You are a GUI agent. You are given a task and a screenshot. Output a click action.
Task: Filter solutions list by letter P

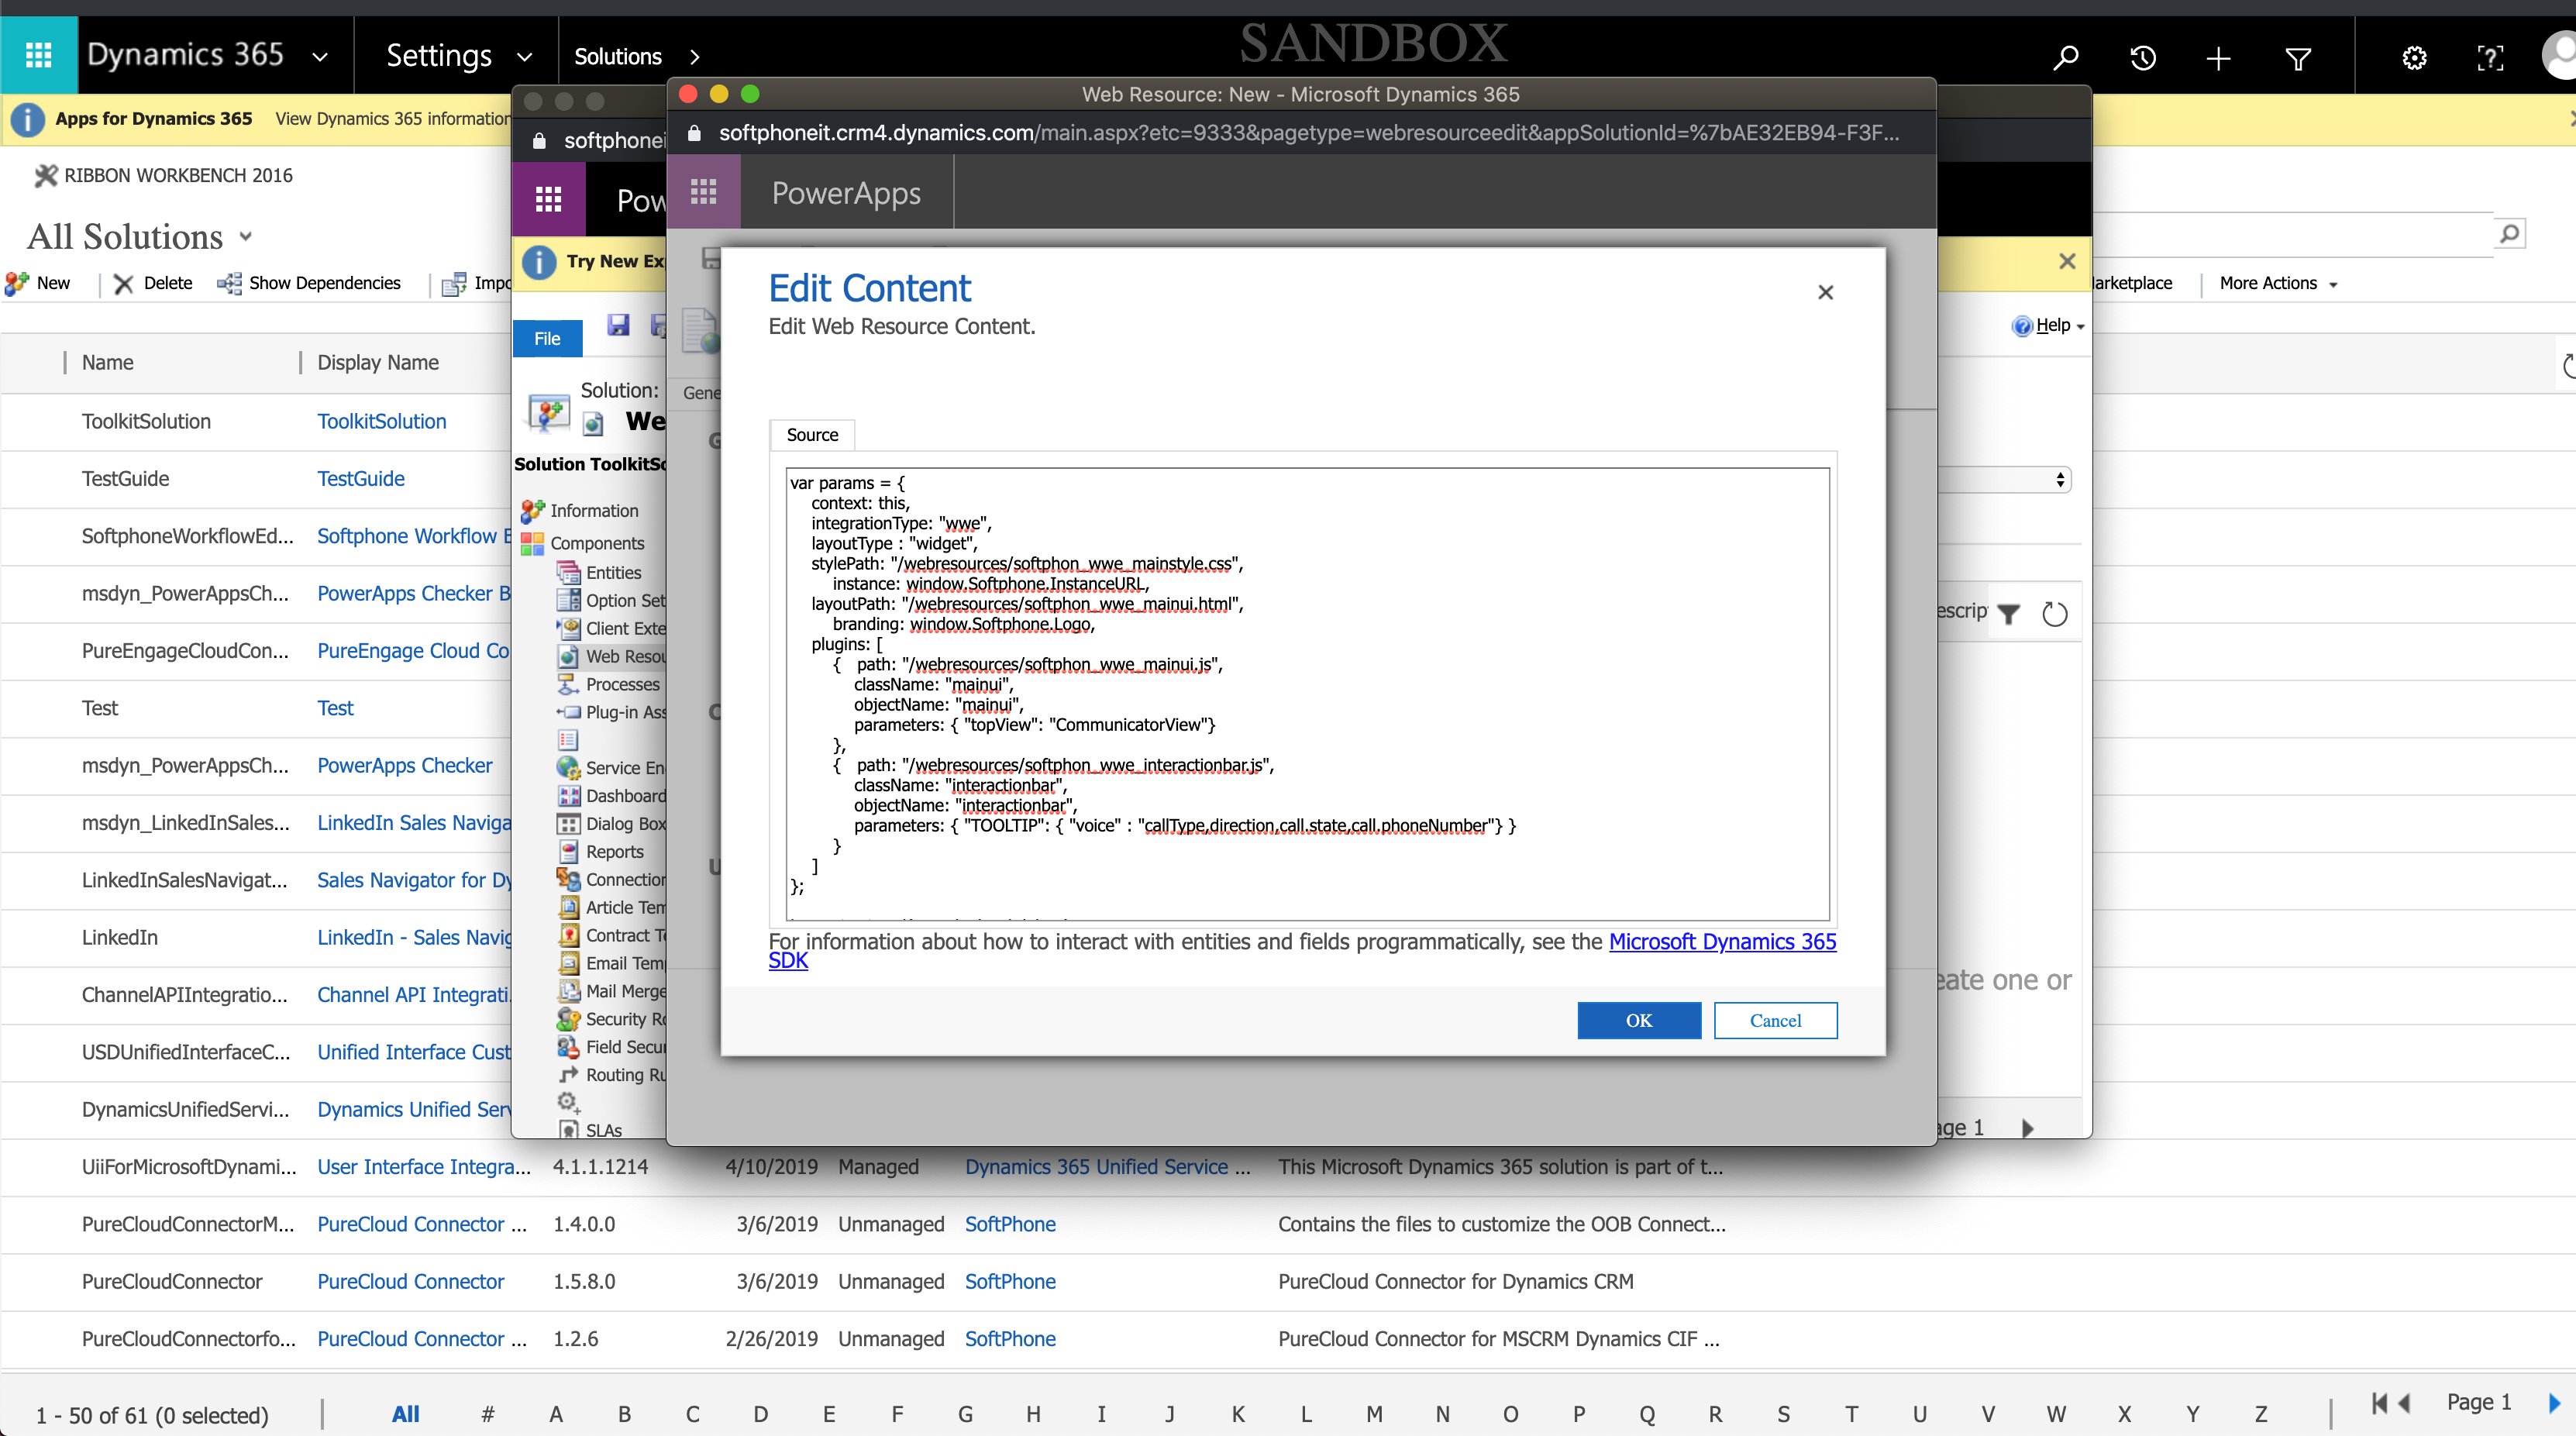pos(1579,1414)
